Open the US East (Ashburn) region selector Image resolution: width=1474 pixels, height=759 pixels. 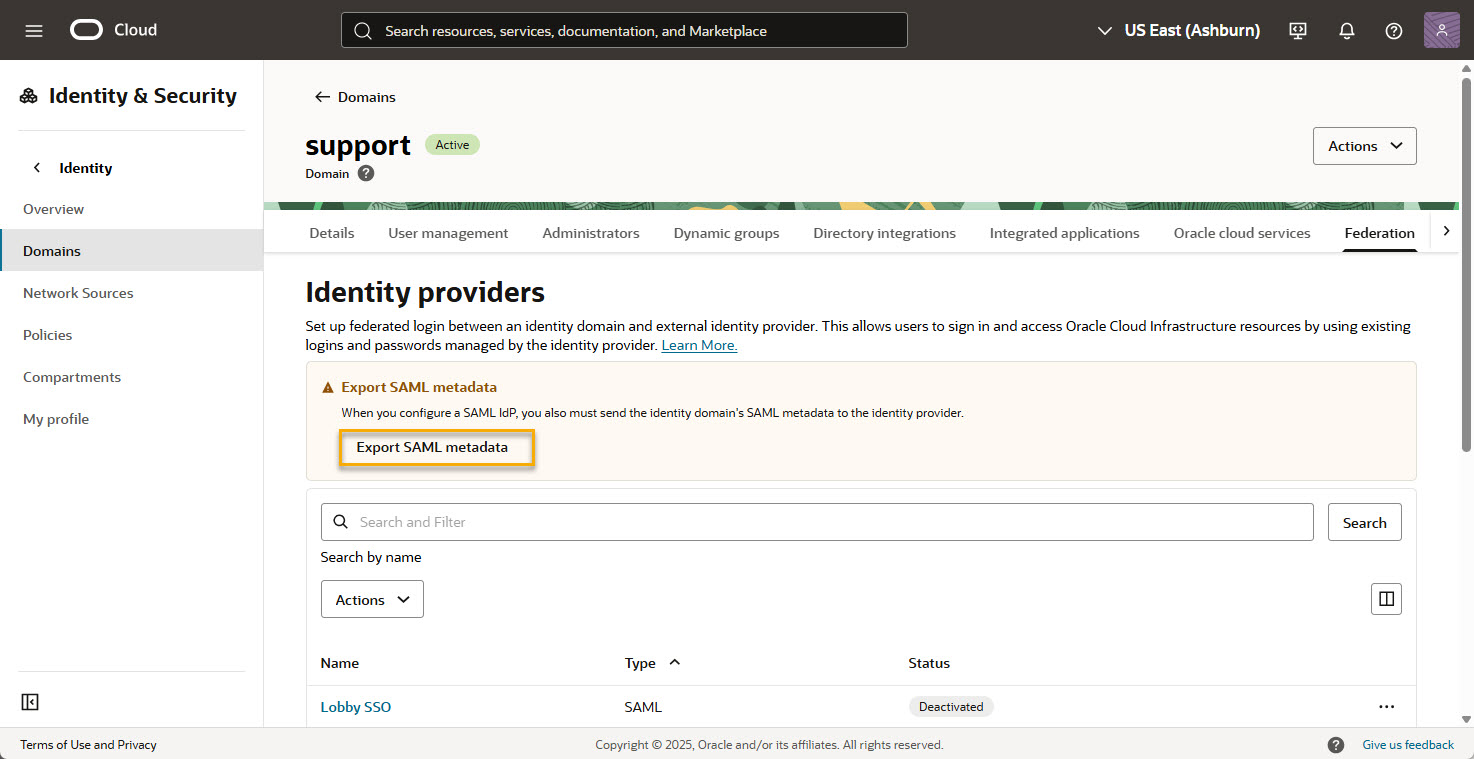pos(1178,30)
